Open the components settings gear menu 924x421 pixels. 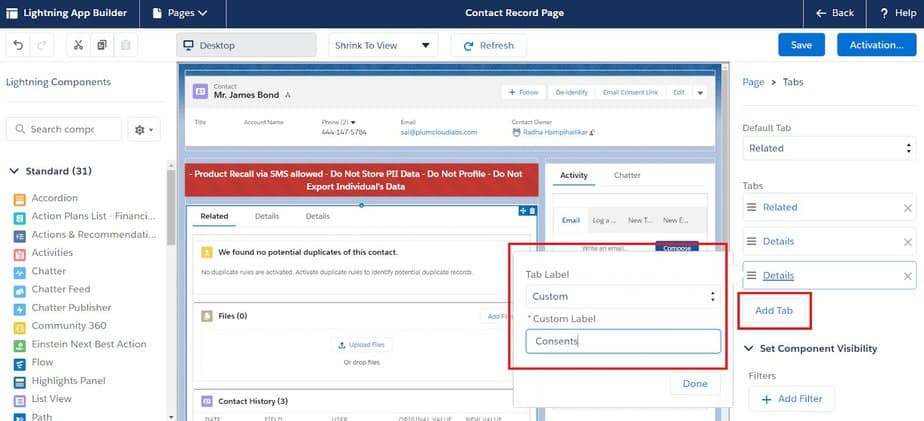145,129
